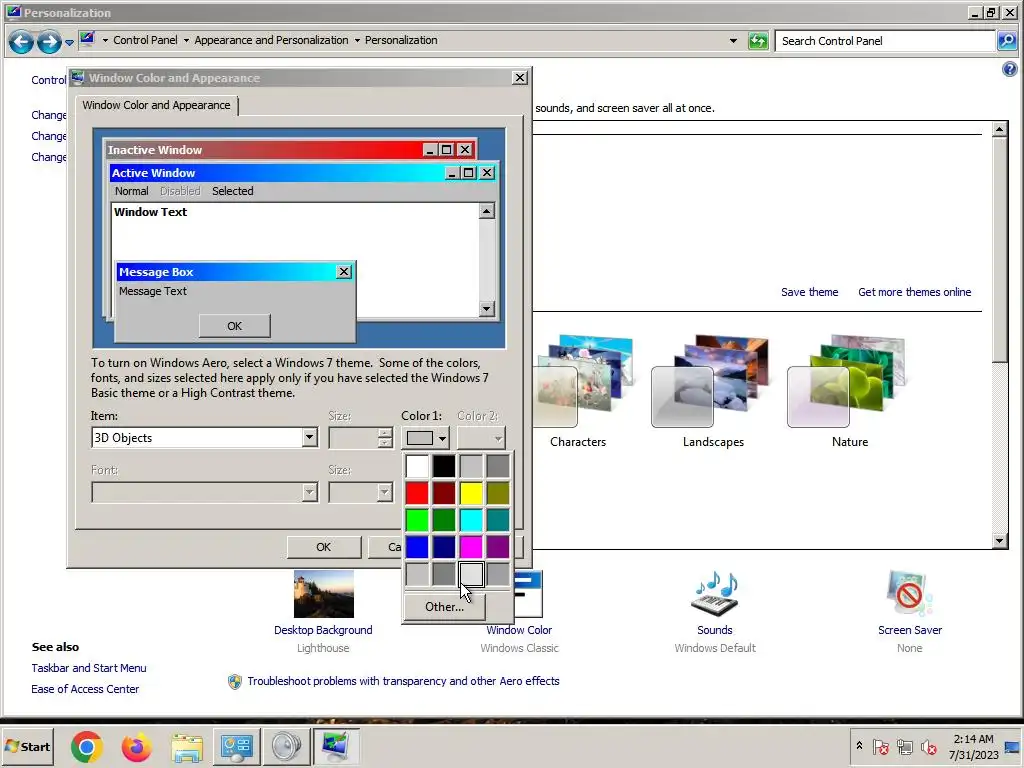This screenshot has height=768, width=1024.
Task: Pick the navy color swatch
Action: pos(444,547)
